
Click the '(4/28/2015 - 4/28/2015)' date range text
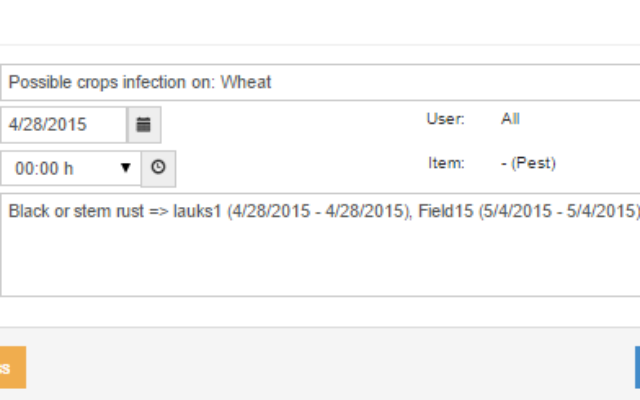point(319,211)
